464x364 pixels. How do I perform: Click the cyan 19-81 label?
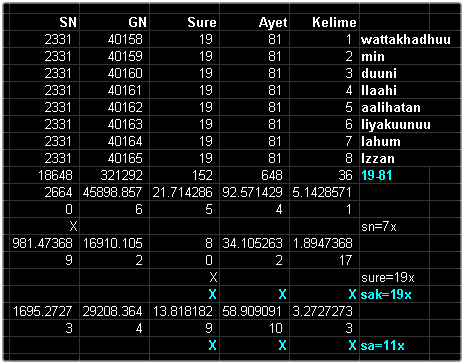(x=377, y=175)
